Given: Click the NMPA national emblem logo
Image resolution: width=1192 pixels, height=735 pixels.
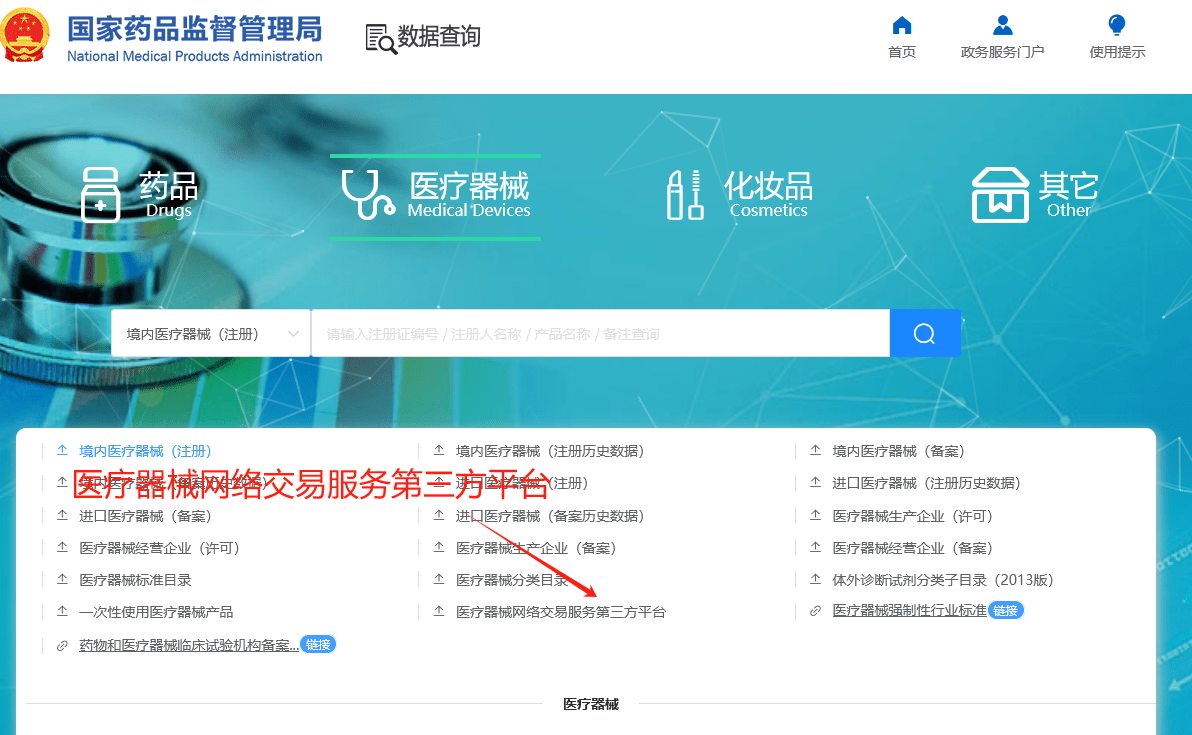Looking at the screenshot, I should (x=26, y=34).
